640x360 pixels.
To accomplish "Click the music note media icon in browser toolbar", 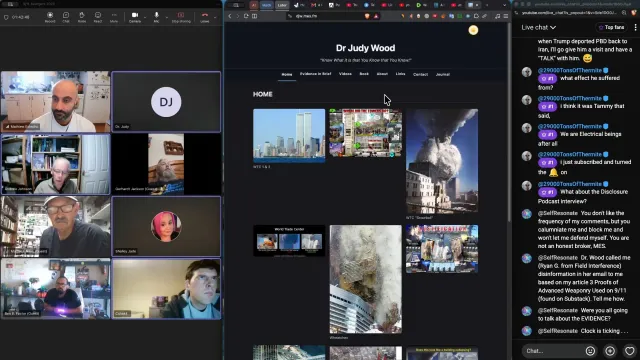I will (x=498, y=16).
